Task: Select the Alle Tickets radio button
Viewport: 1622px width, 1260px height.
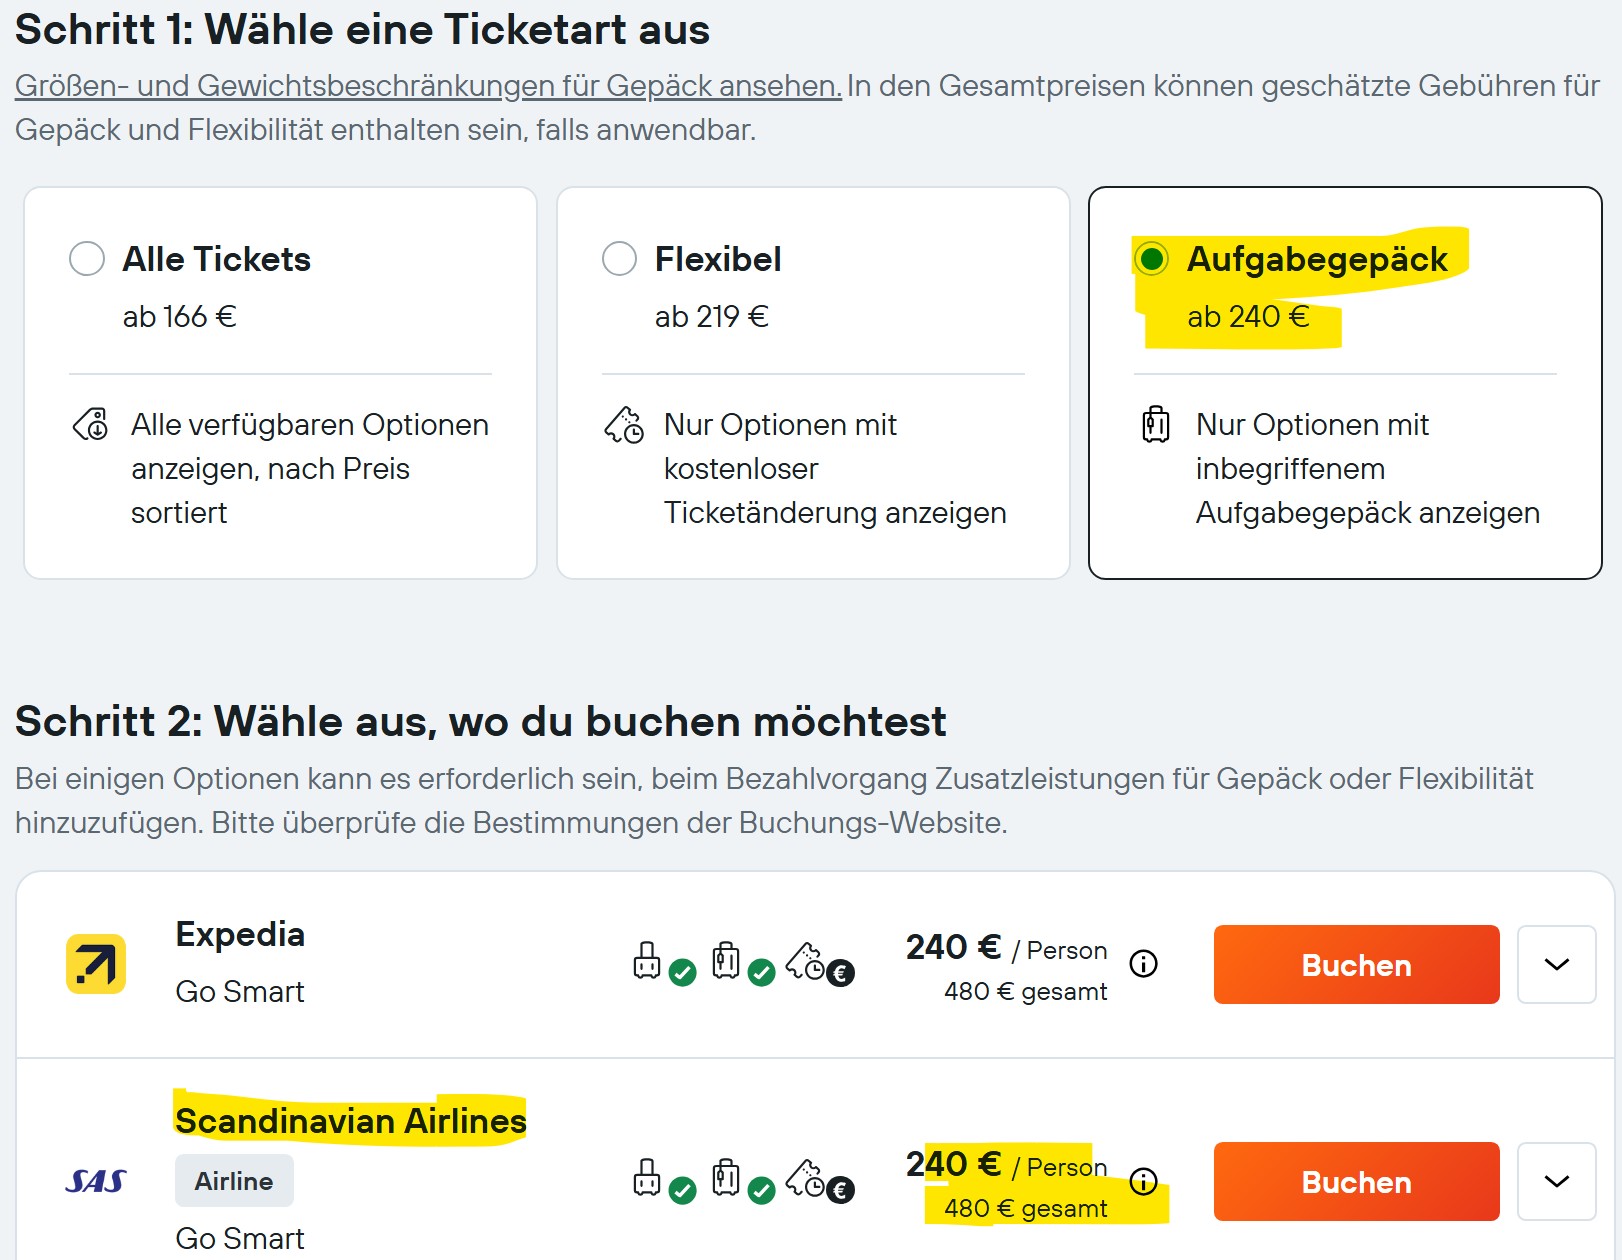Action: pyautogui.click(x=87, y=258)
